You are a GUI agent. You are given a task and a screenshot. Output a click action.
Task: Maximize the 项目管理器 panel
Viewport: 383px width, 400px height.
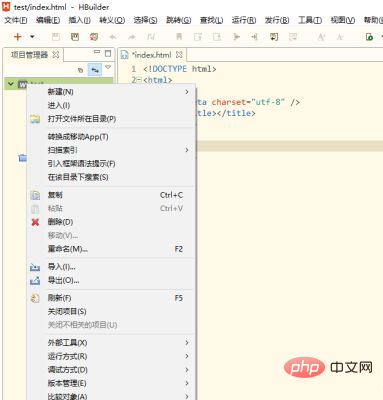108,53
